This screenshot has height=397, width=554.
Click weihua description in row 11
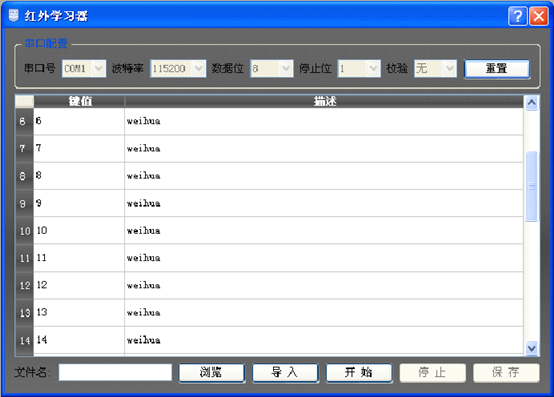(324, 258)
